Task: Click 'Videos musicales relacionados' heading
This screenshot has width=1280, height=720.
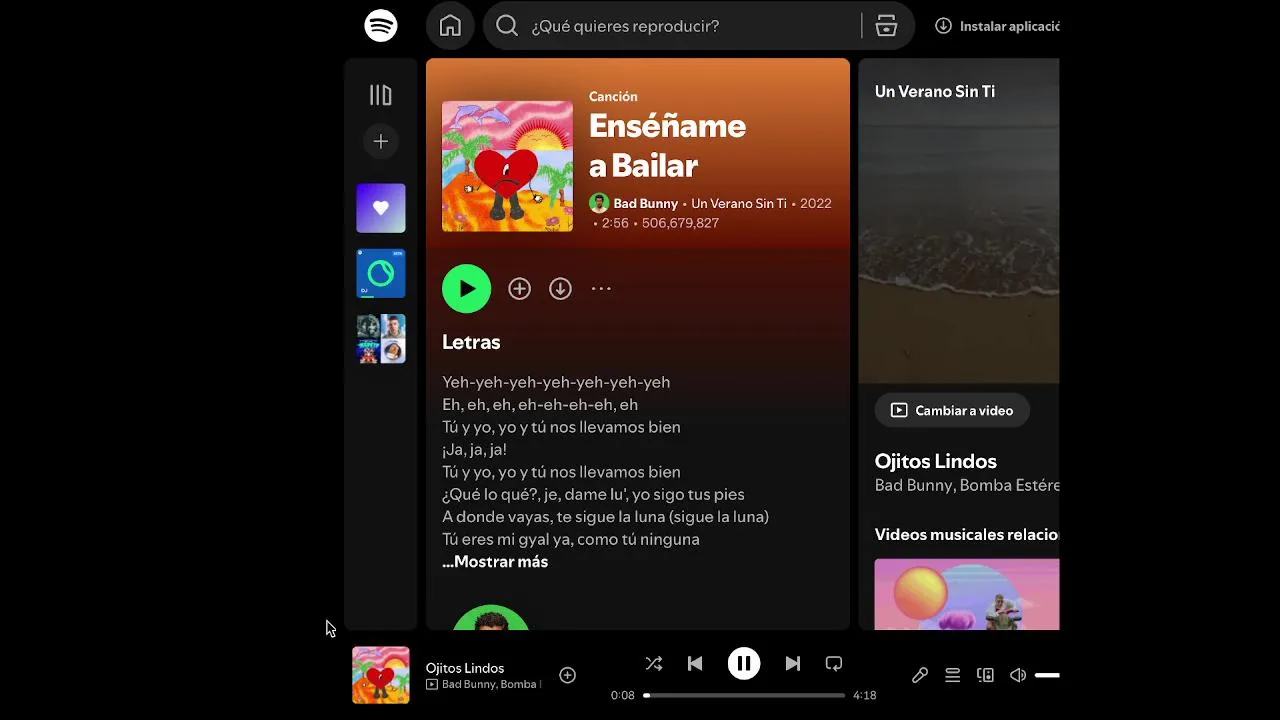Action: click(x=967, y=535)
